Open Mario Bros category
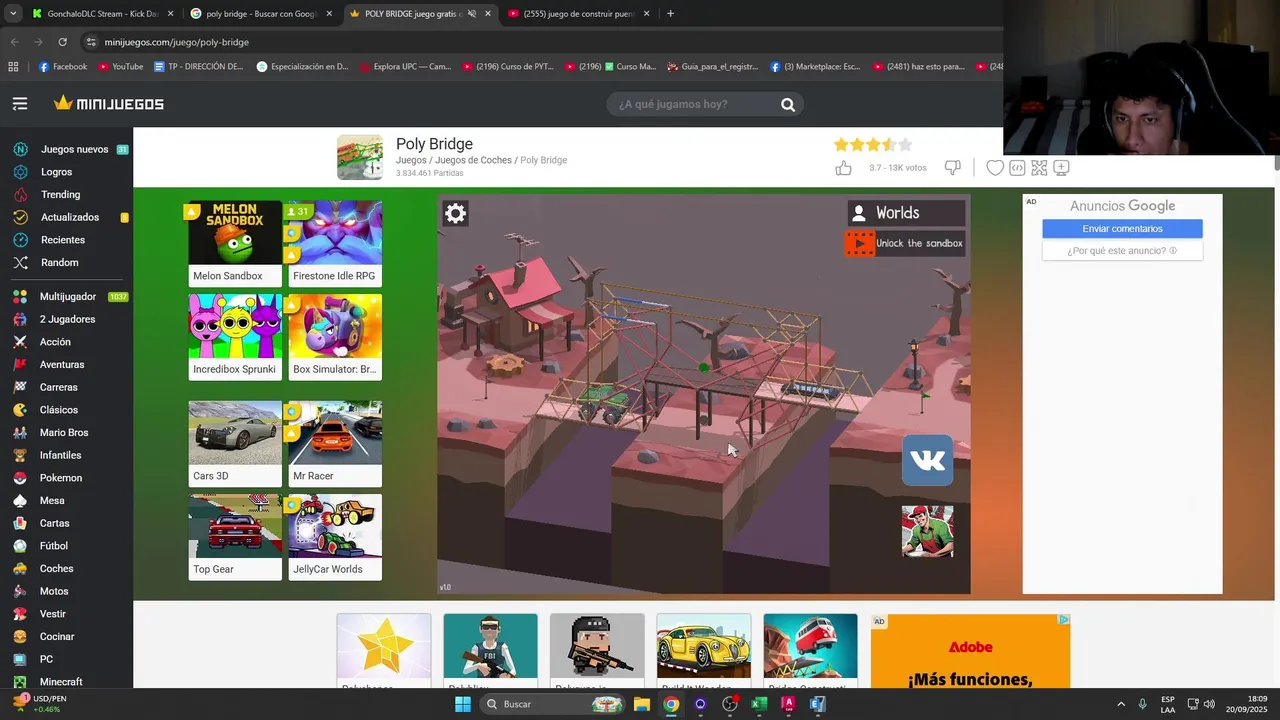This screenshot has height=720, width=1280. tap(64, 433)
